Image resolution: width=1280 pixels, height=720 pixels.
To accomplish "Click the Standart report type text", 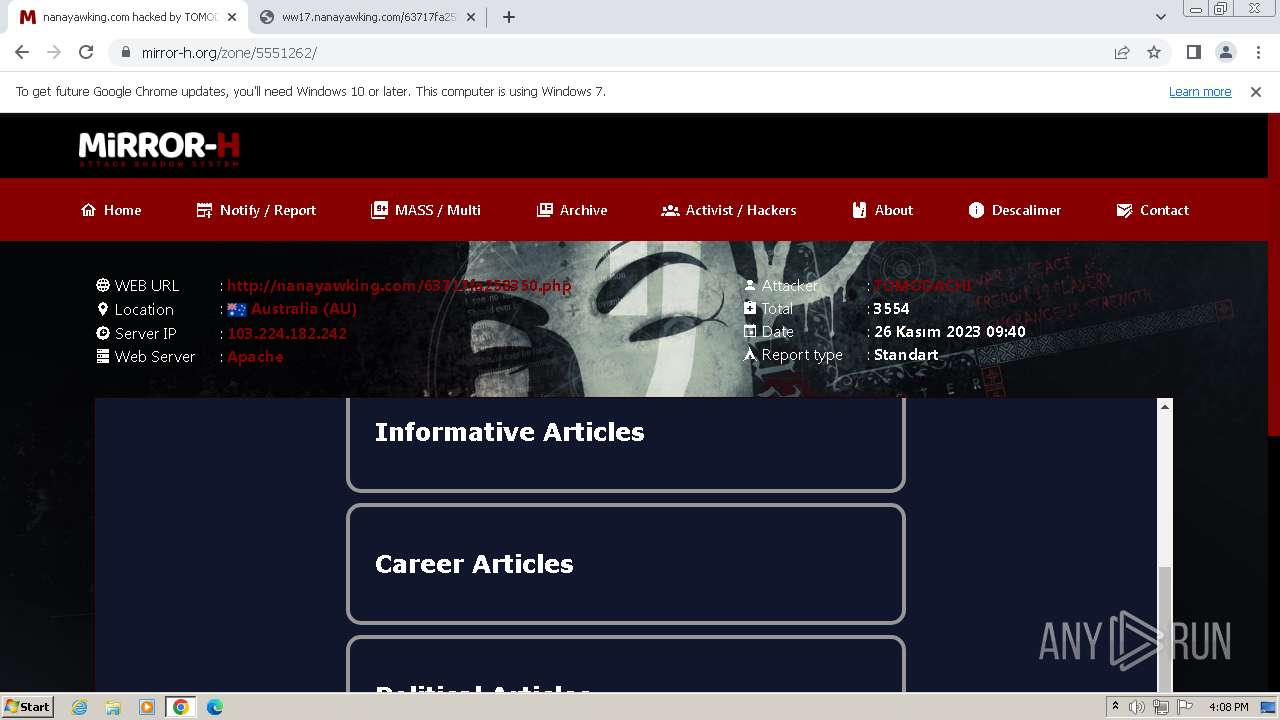I will coord(906,355).
